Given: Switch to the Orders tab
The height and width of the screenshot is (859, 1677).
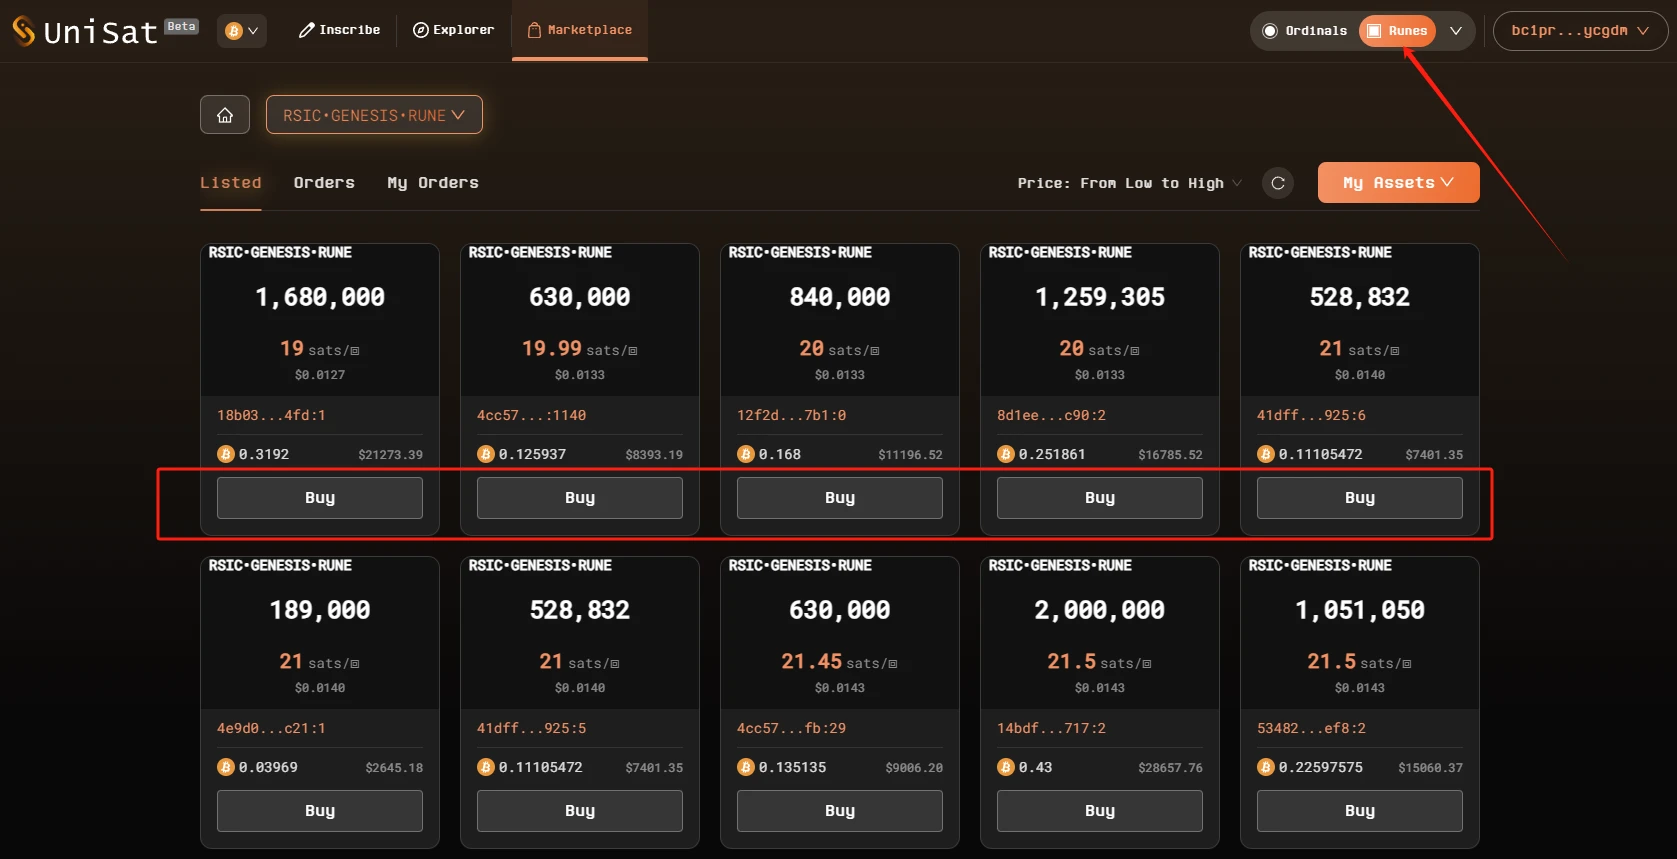Looking at the screenshot, I should 324,183.
